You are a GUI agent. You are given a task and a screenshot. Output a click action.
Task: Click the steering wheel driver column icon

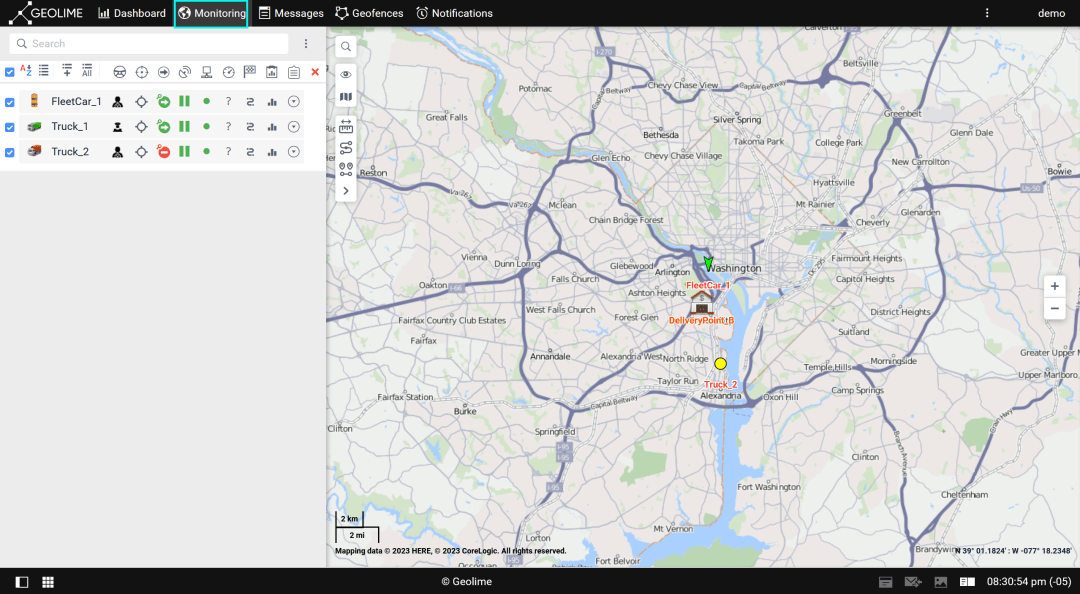pyautogui.click(x=119, y=72)
